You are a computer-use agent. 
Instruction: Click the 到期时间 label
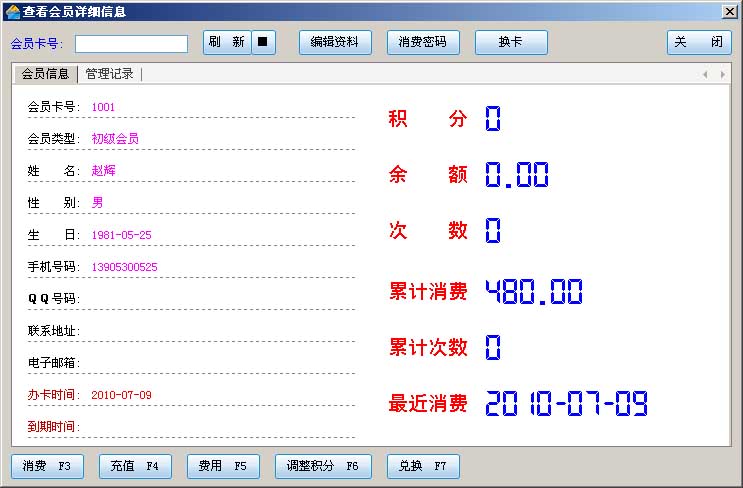54,427
